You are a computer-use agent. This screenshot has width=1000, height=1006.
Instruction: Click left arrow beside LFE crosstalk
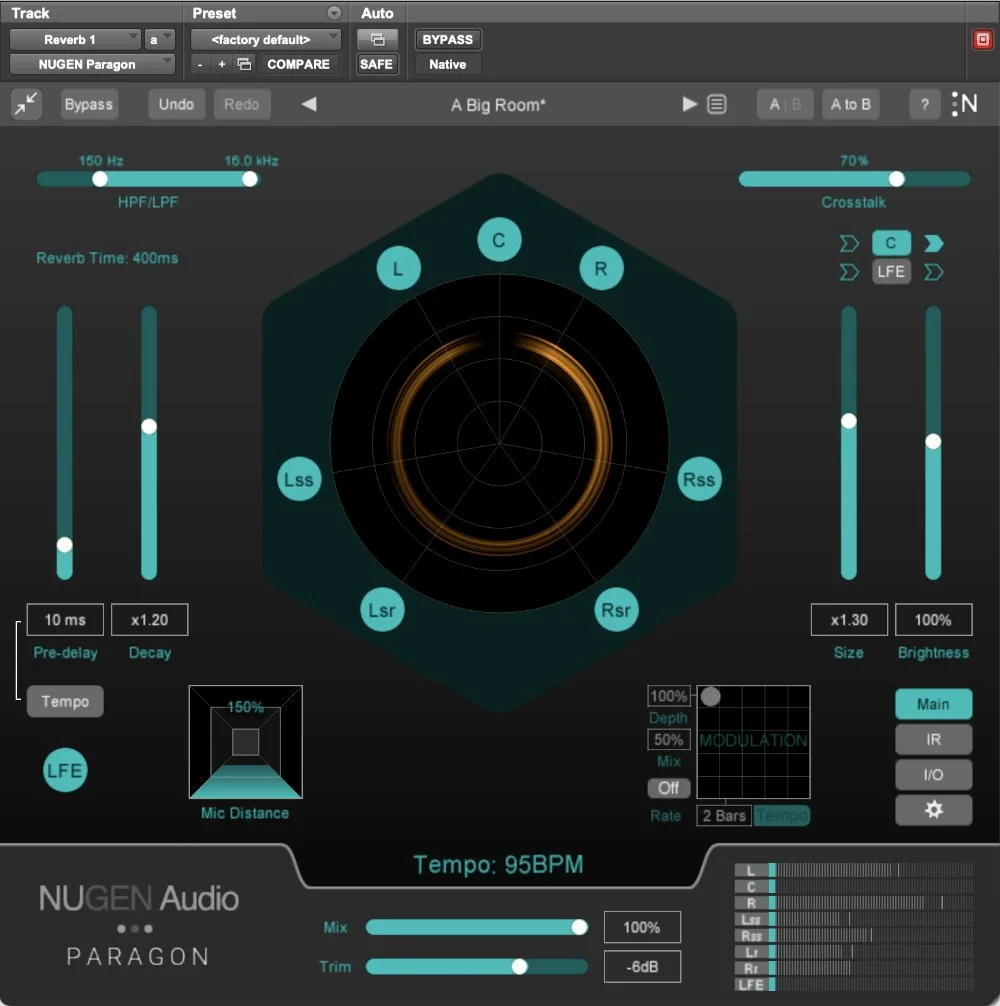pos(849,272)
